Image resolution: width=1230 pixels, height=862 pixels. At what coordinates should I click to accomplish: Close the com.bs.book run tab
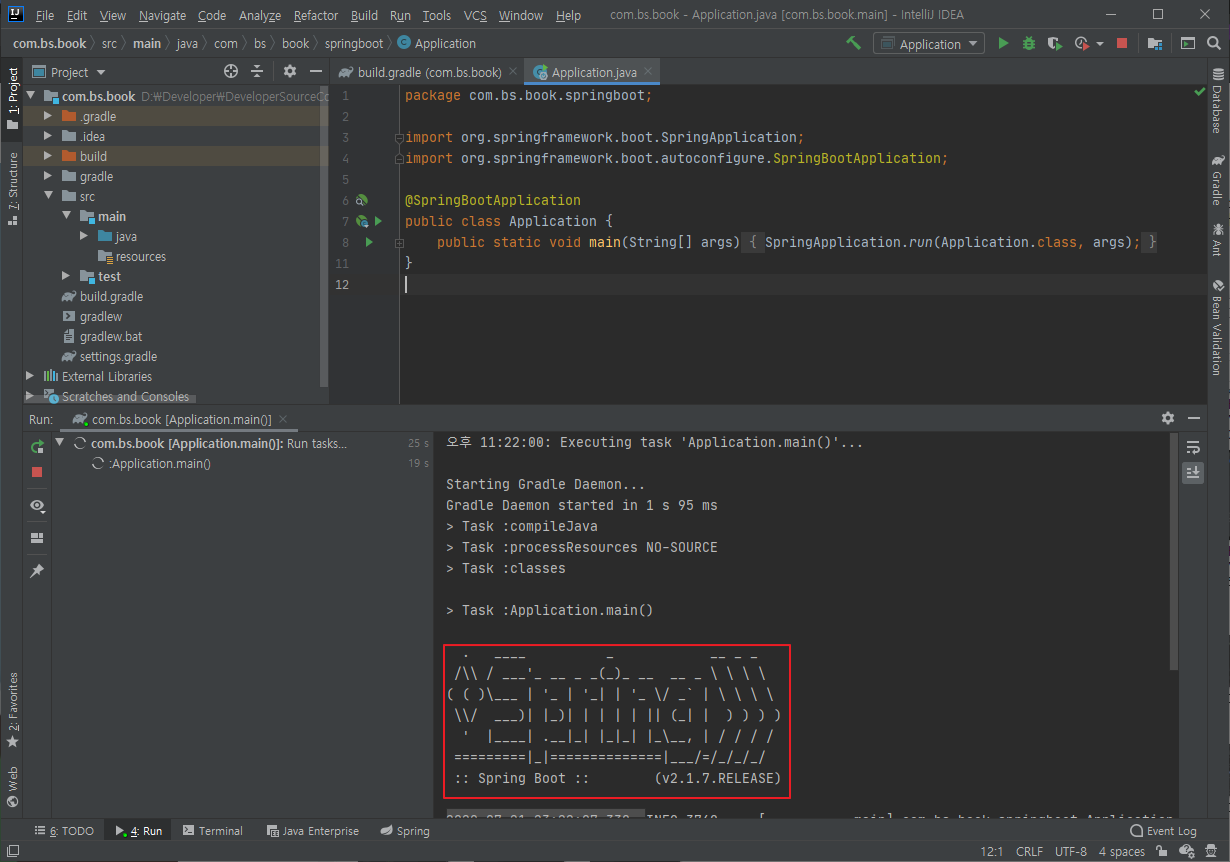click(282, 419)
